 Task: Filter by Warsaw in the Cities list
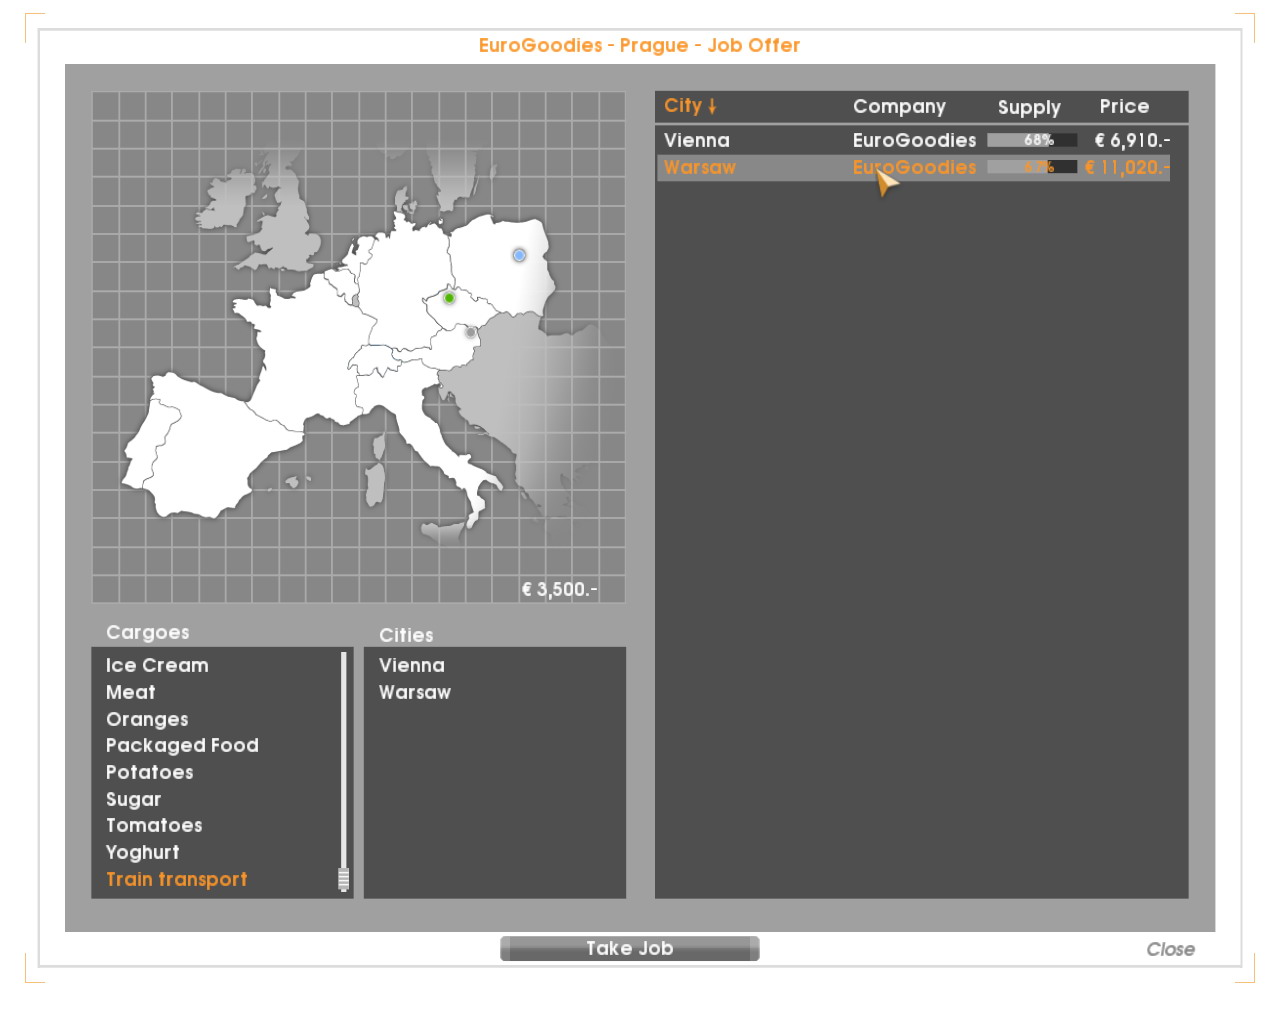pos(415,692)
